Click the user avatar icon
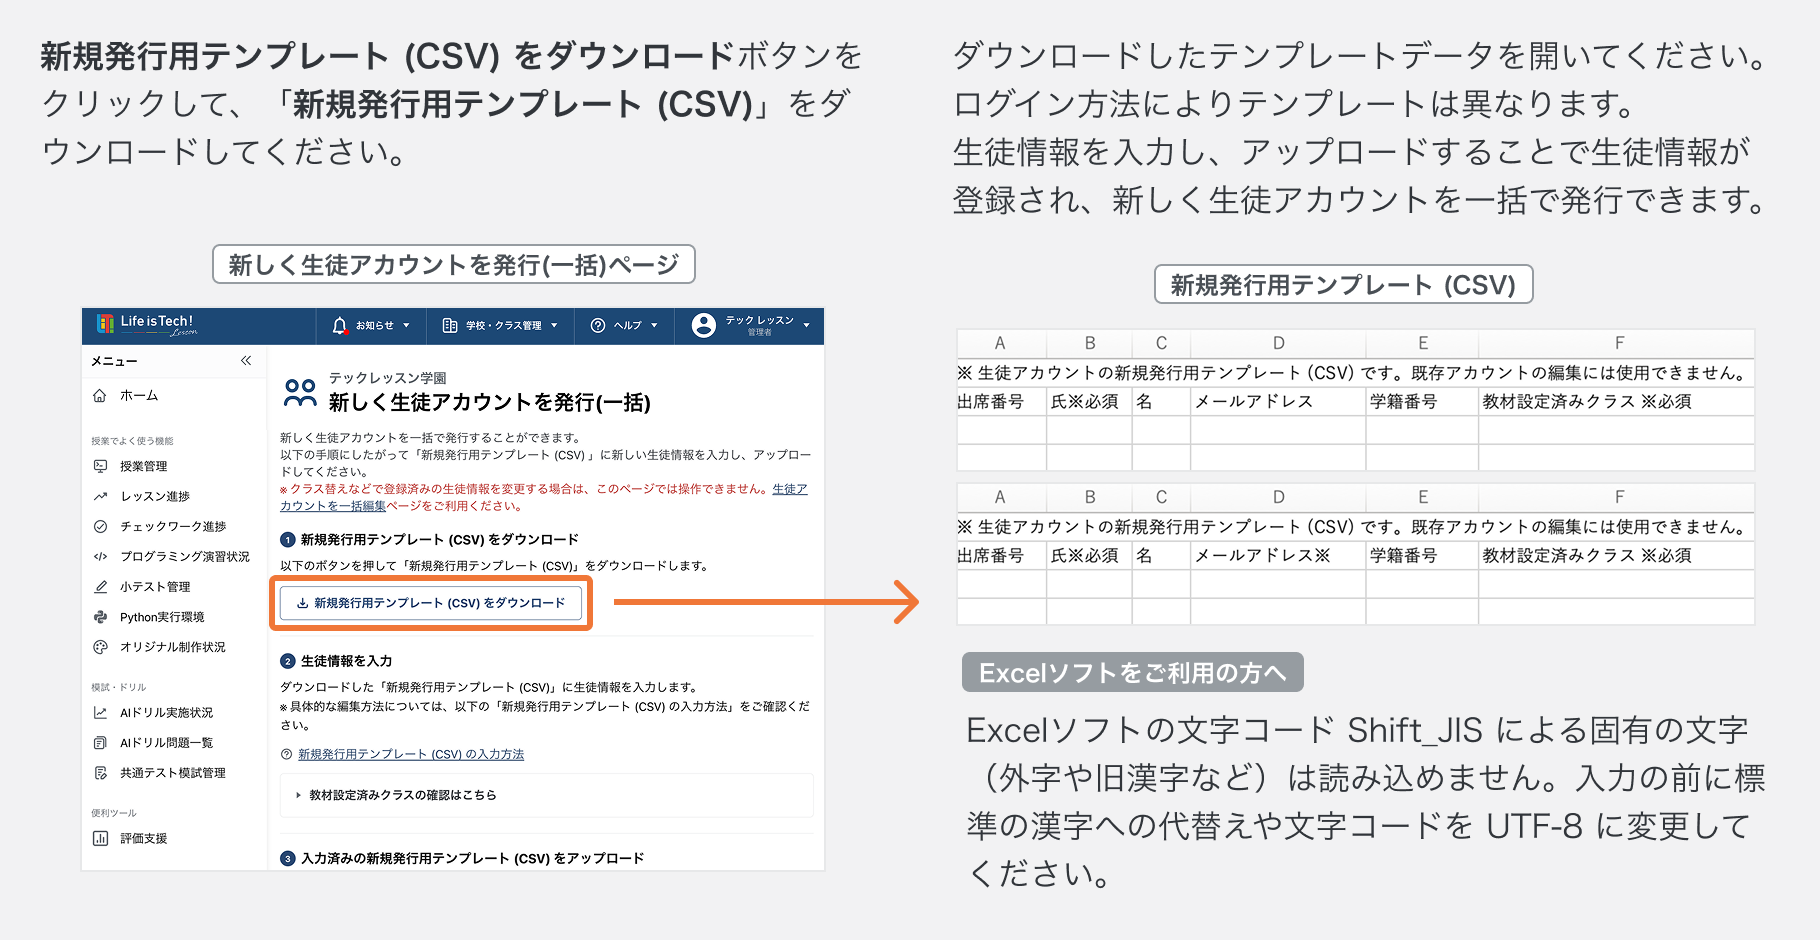Viewport: 1820px width, 940px height. tap(704, 325)
